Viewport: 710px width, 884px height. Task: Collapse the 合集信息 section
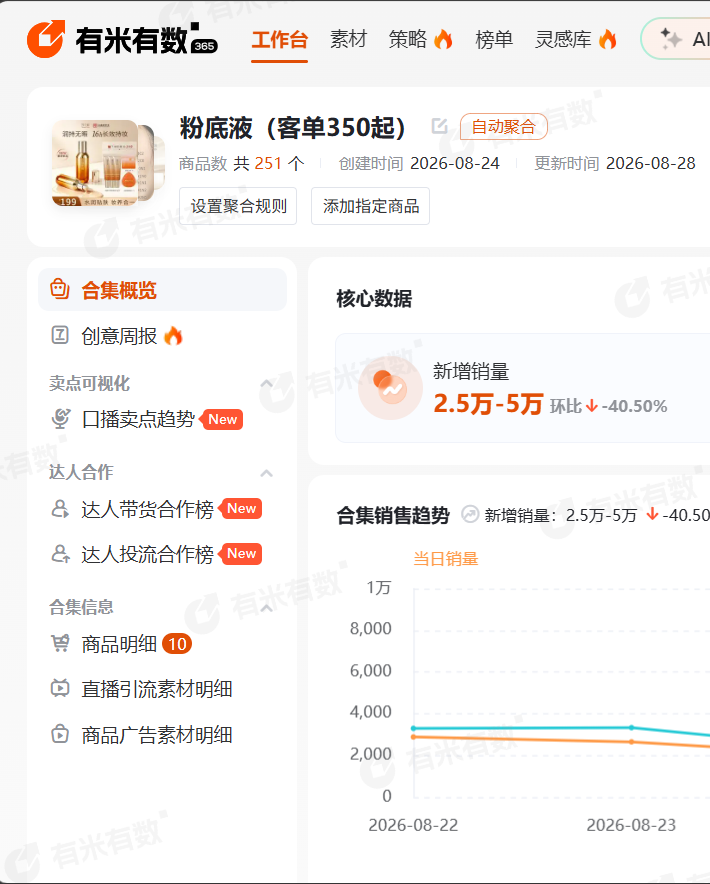(267, 608)
